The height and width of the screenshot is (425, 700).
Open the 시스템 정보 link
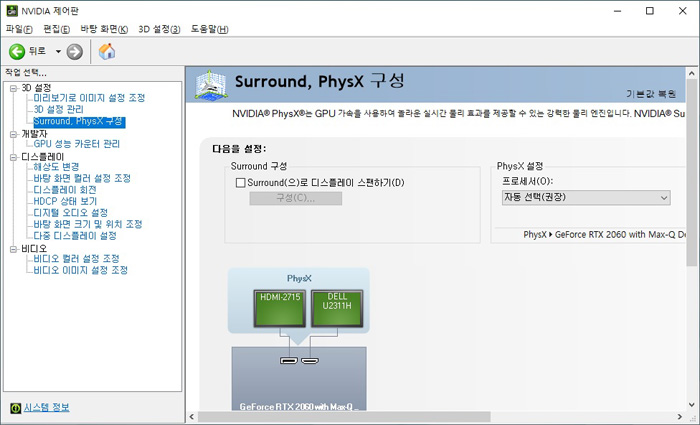[46, 408]
